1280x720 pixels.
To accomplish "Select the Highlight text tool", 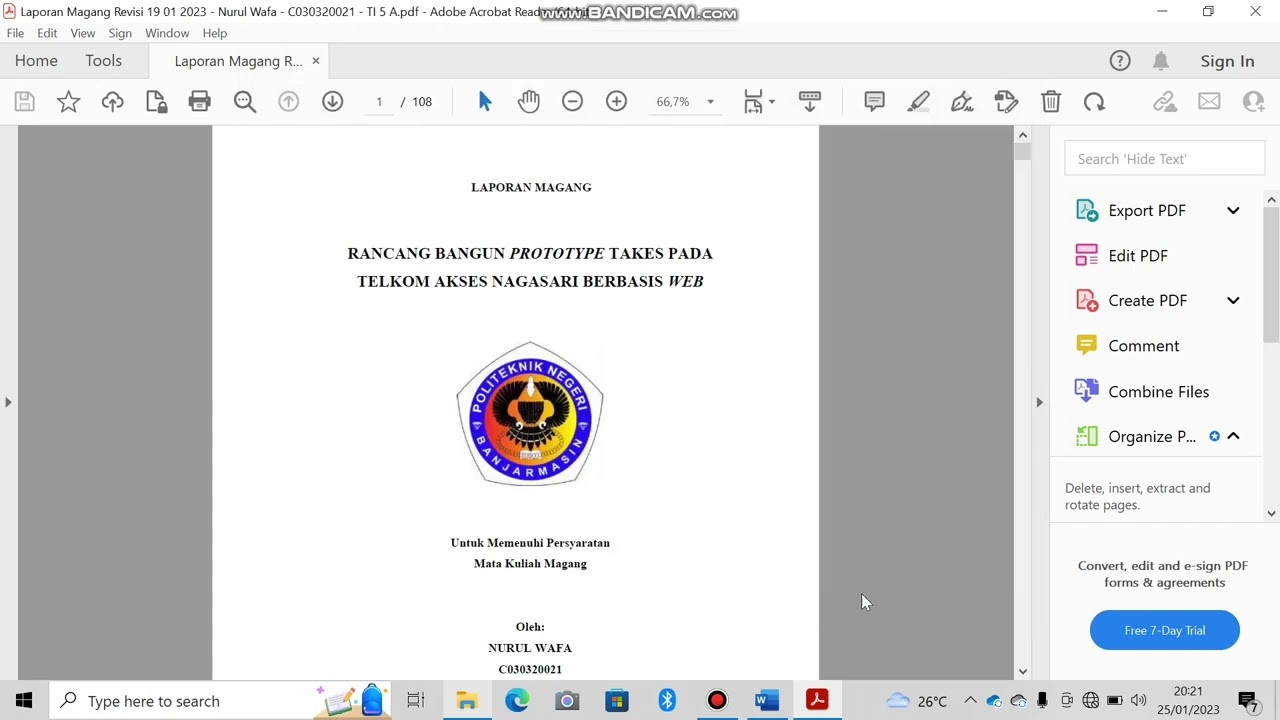I will pyautogui.click(x=918, y=101).
